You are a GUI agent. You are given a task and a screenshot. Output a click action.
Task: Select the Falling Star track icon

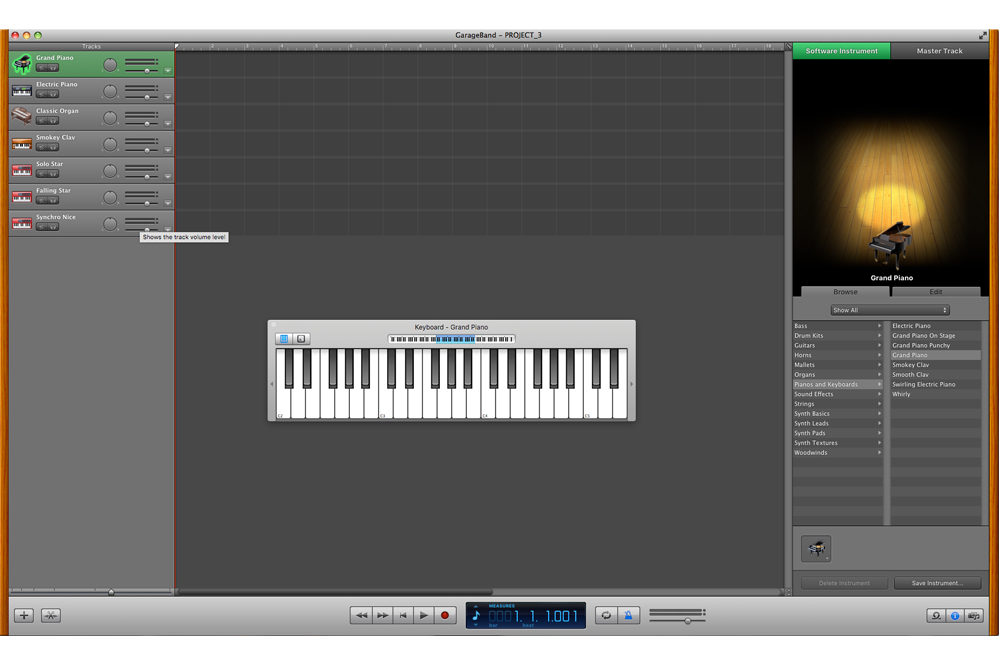click(22, 197)
